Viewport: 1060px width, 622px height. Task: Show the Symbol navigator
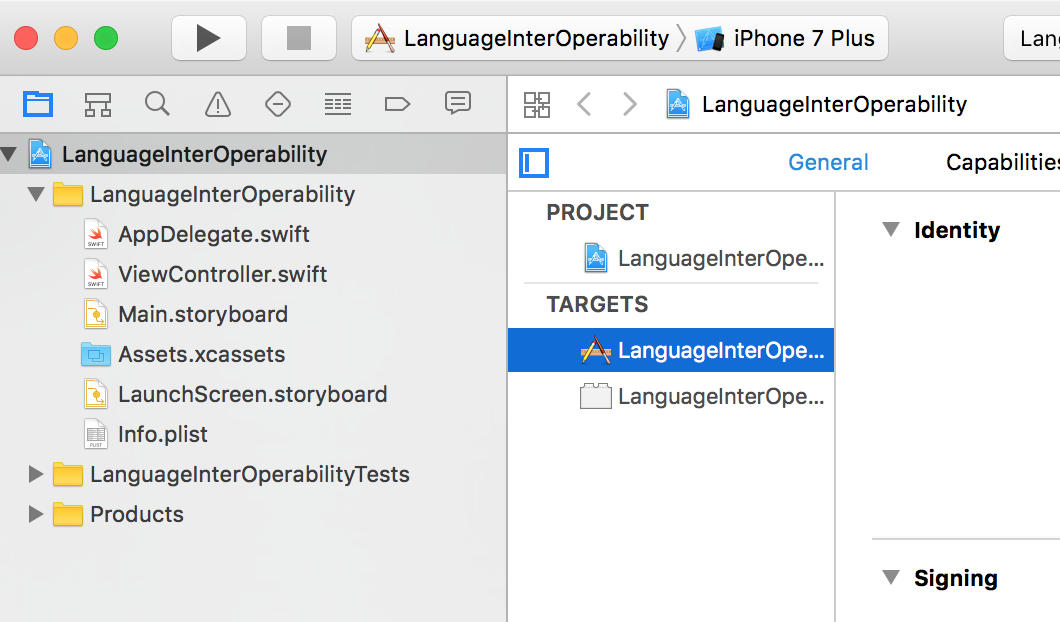tap(97, 104)
